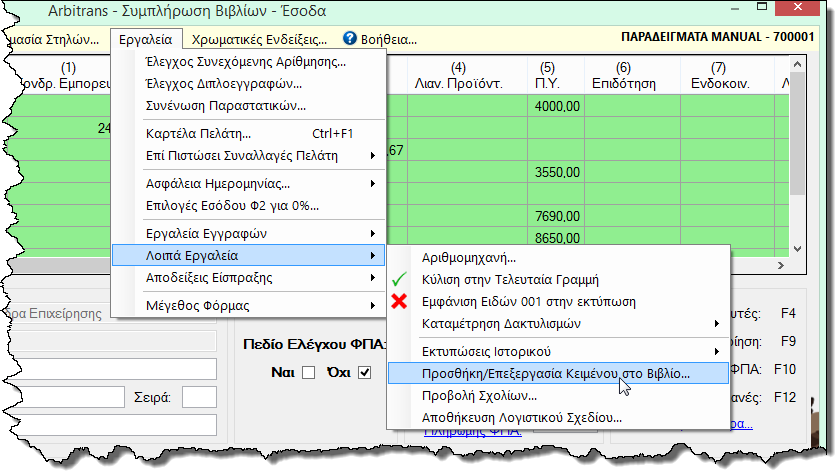Click the partially visible Στηλών menu item

53,39
